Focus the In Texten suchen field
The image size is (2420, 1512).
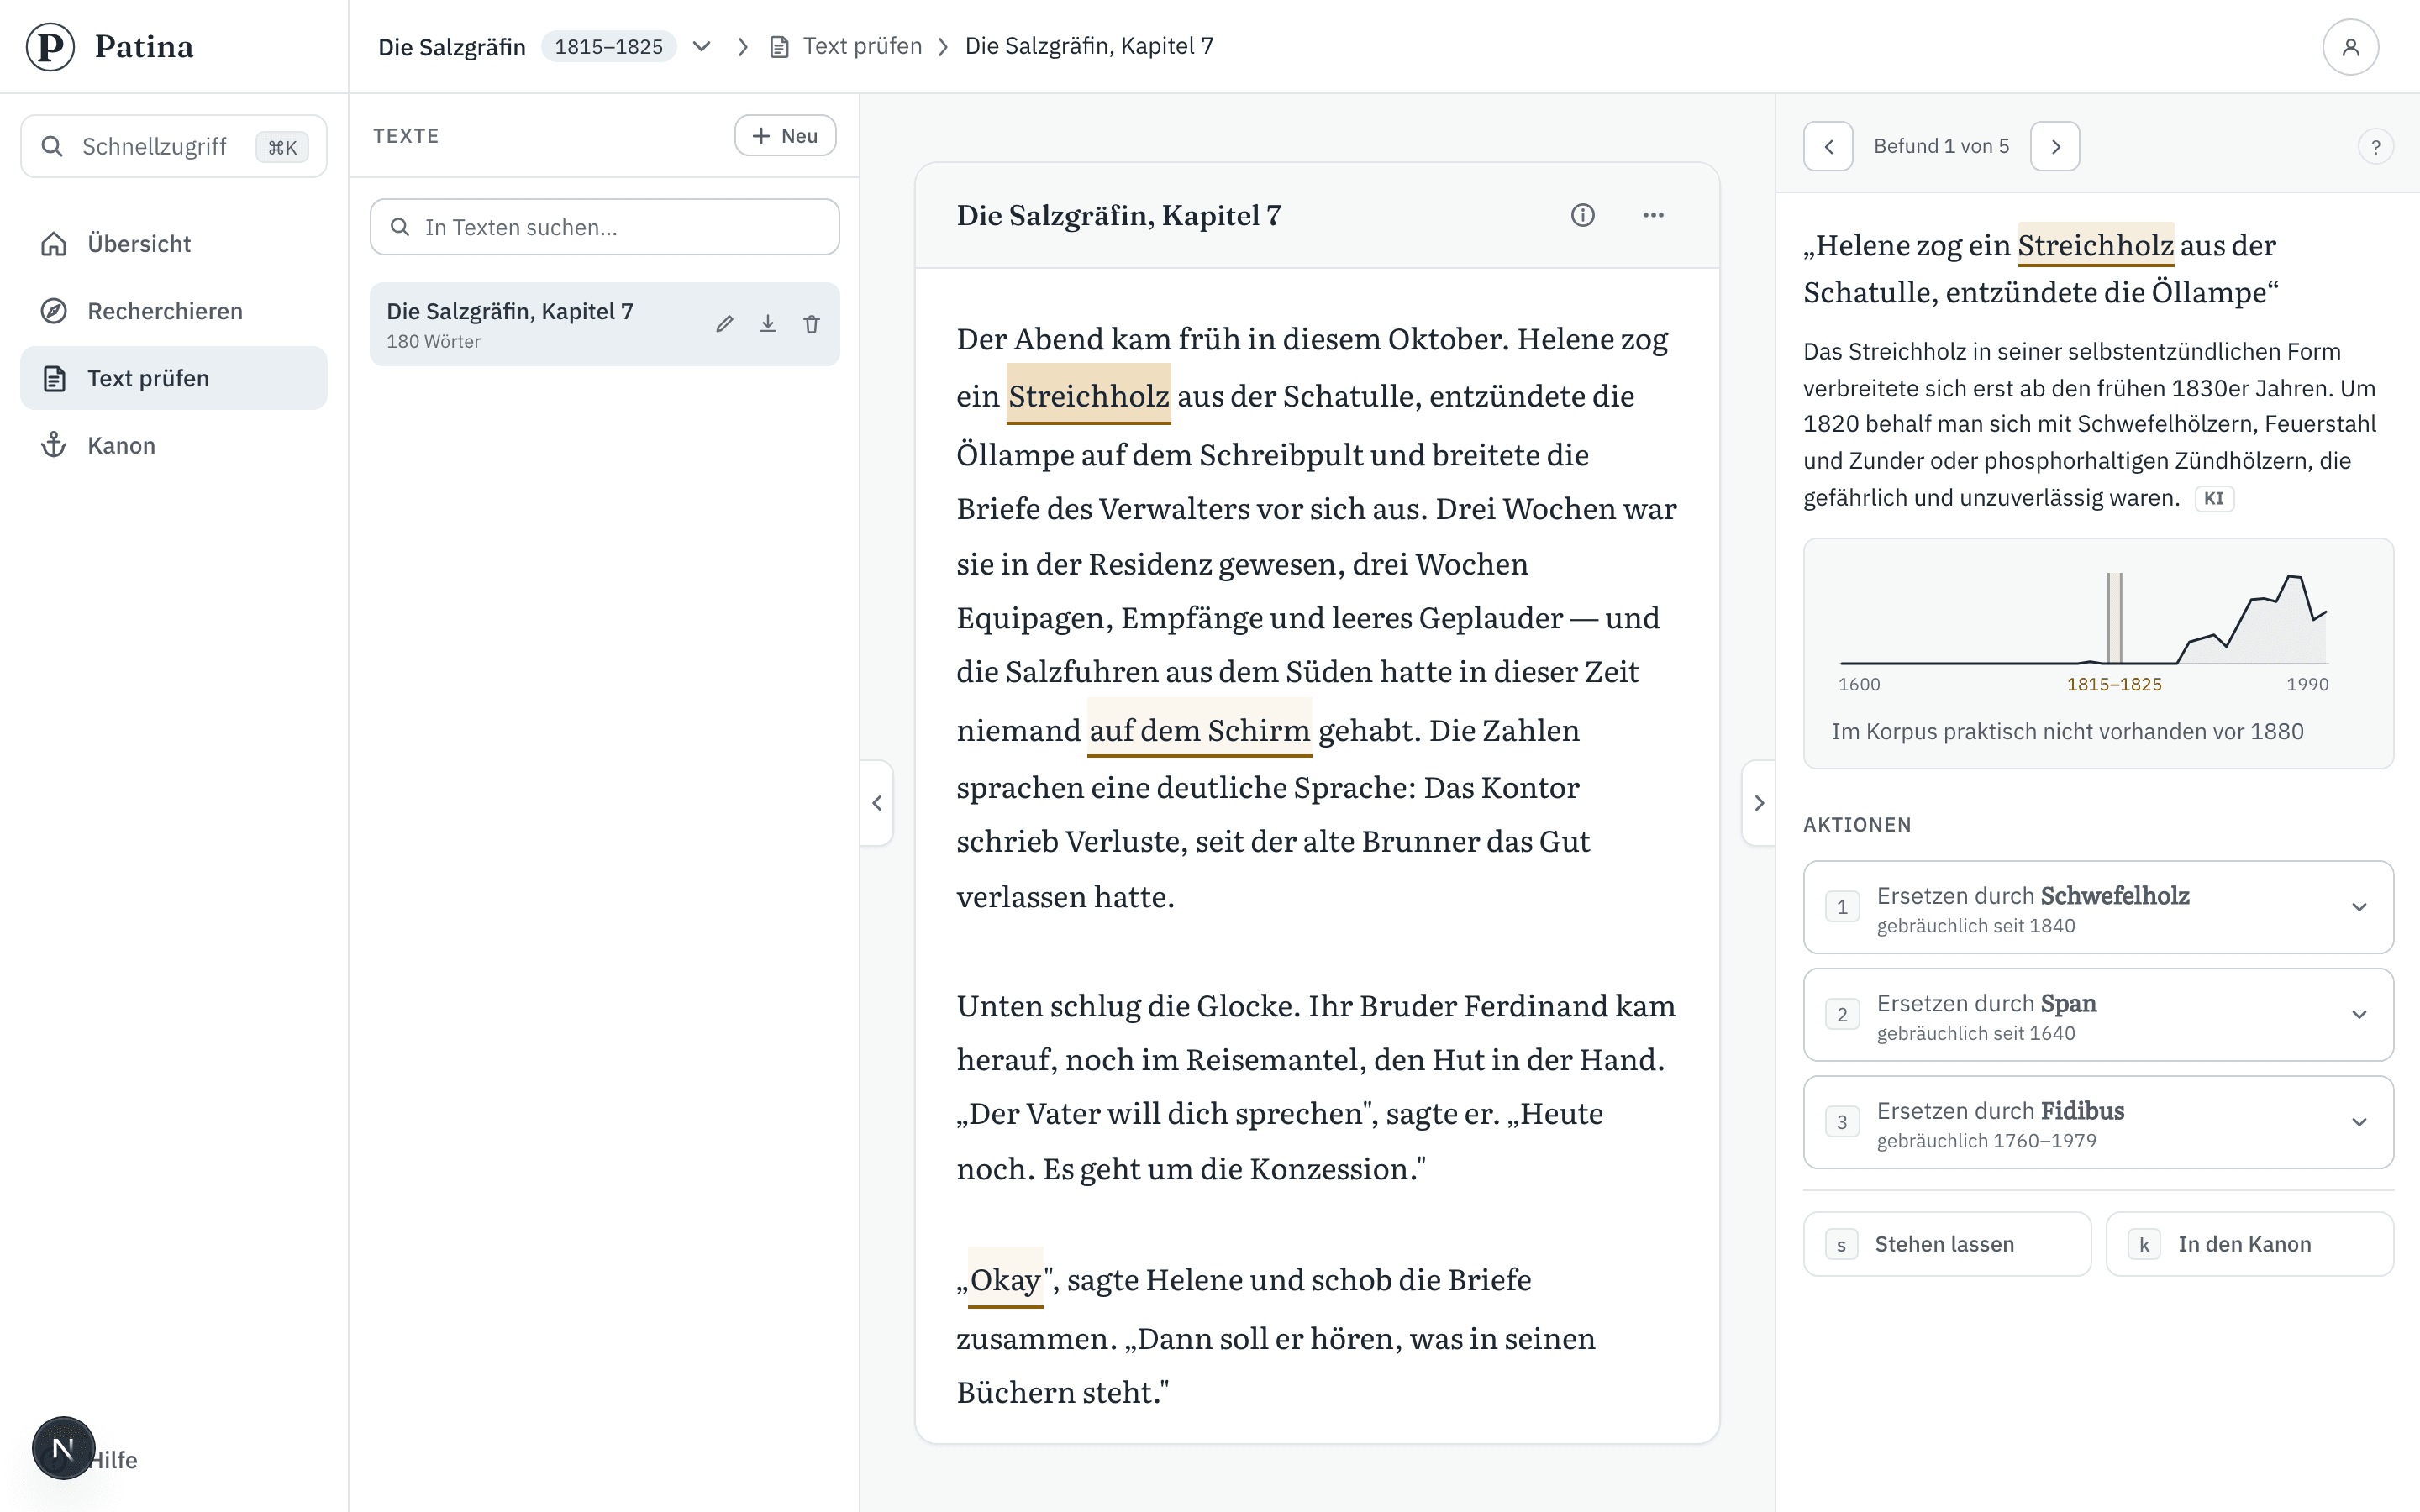coord(604,227)
